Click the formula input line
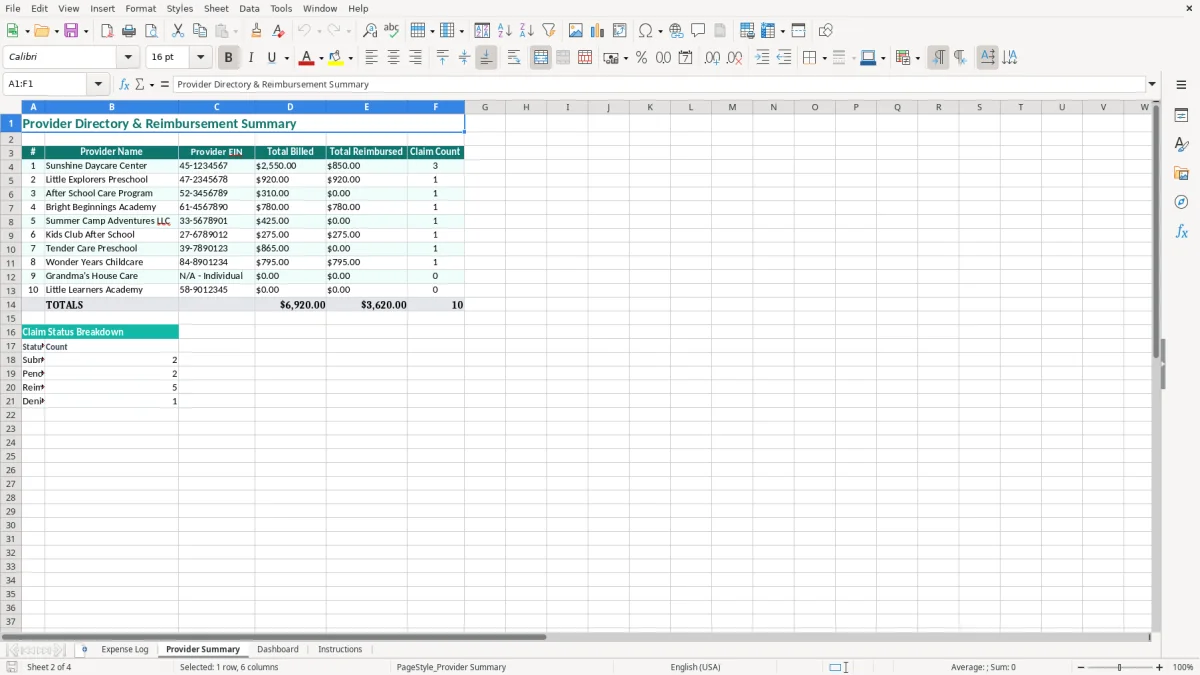The height and width of the screenshot is (675, 1200). (658, 85)
